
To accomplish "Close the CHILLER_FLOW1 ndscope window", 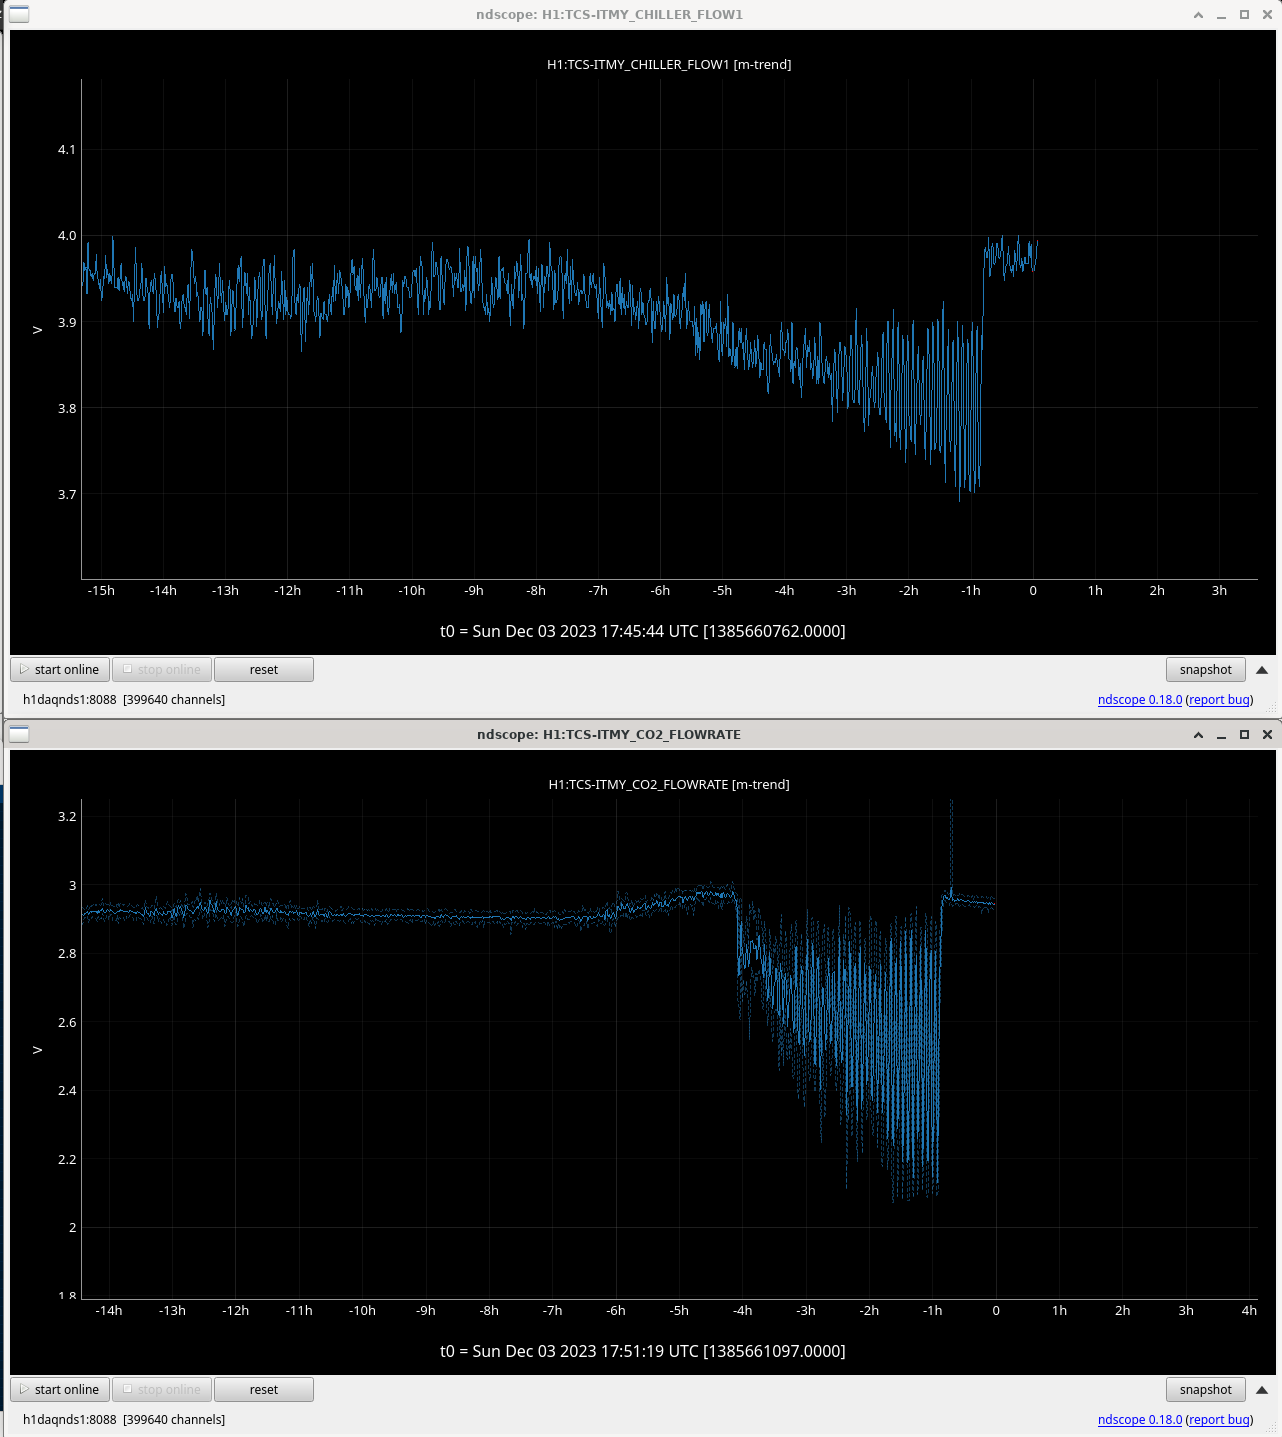I will [x=1267, y=15].
